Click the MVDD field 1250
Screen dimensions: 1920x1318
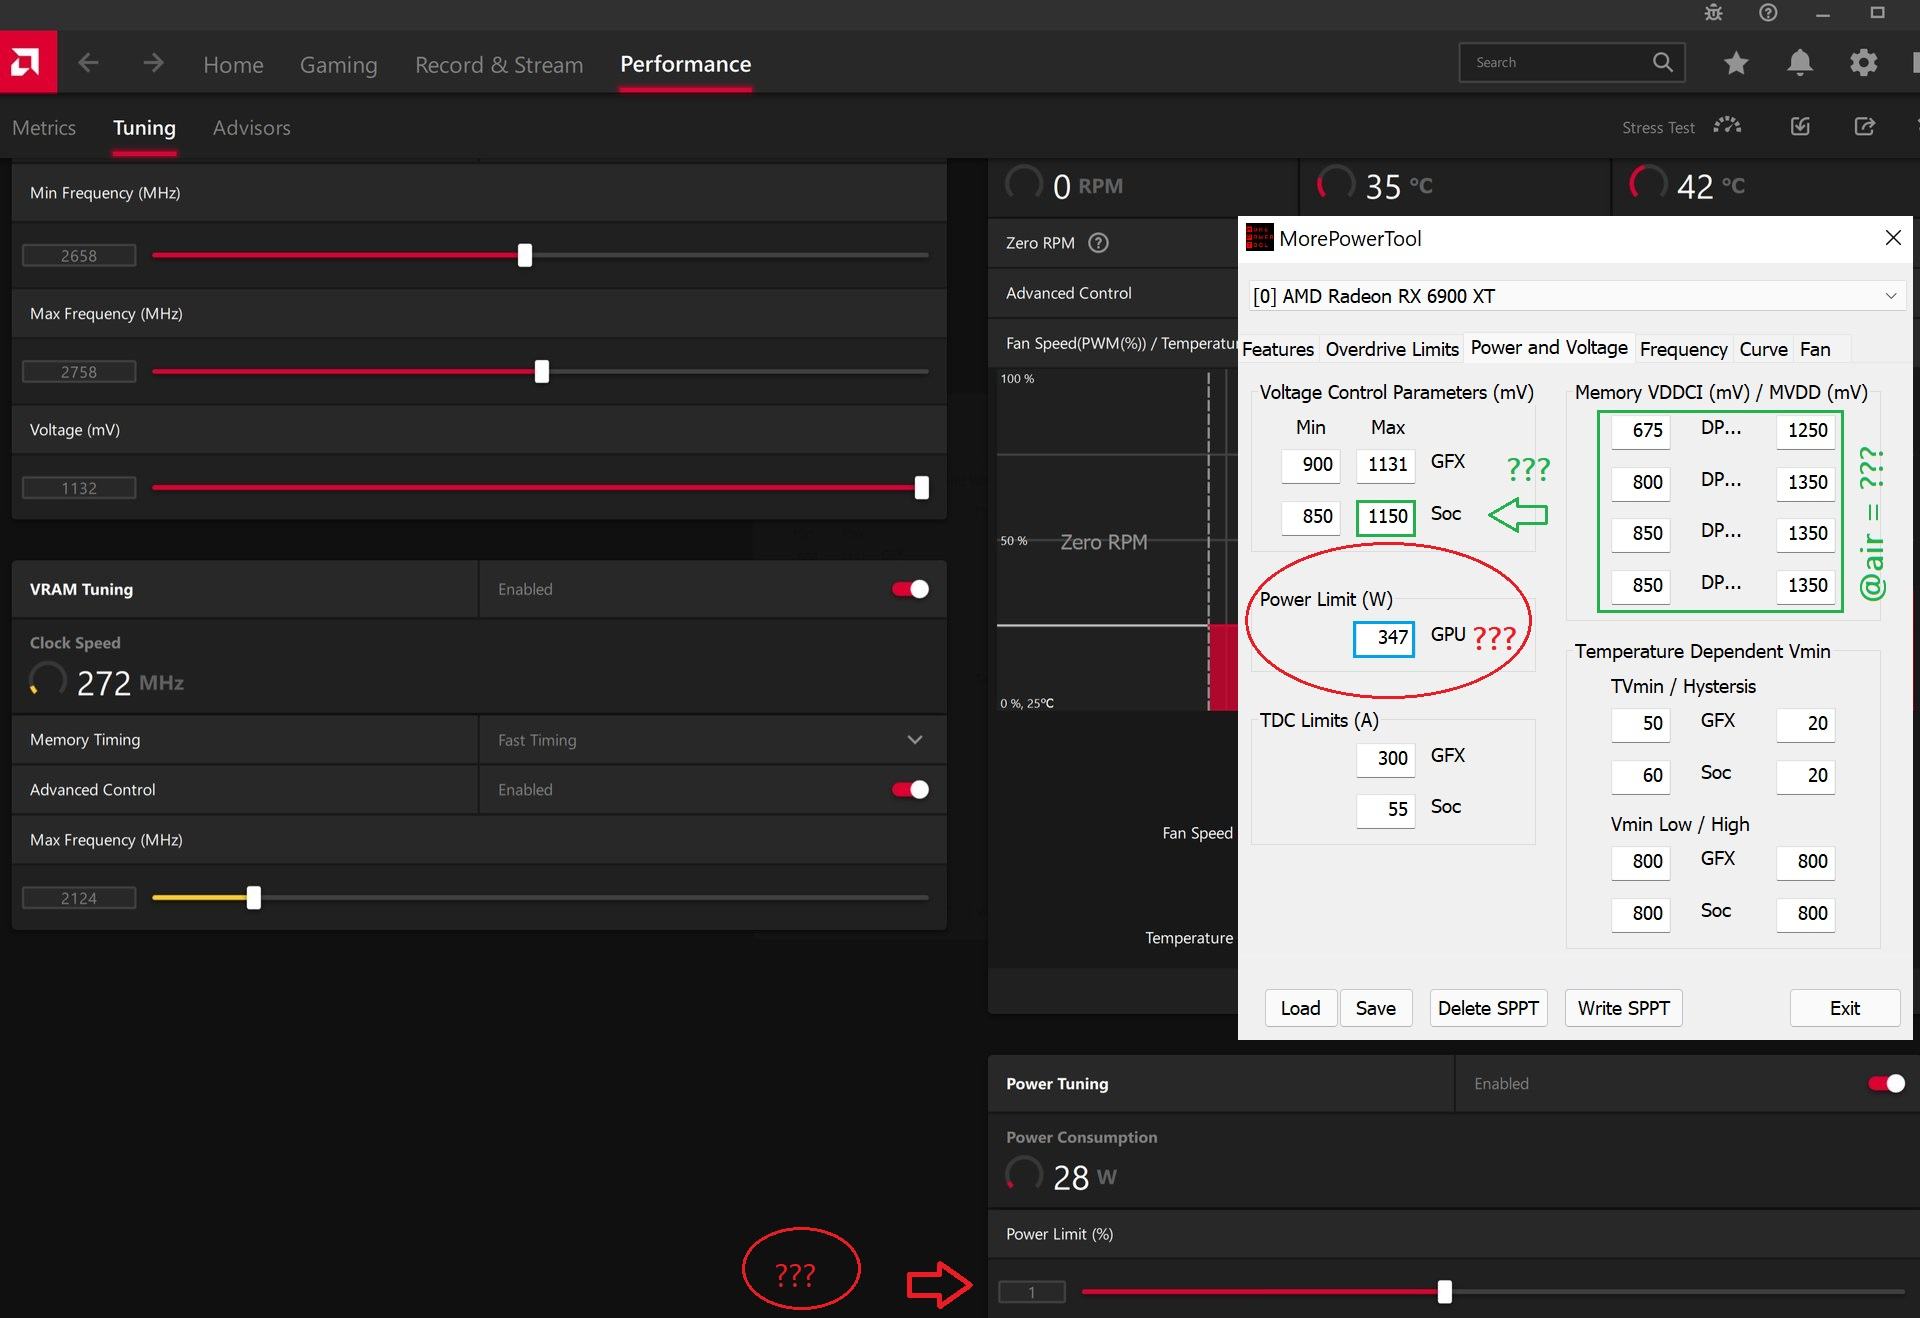point(1806,431)
